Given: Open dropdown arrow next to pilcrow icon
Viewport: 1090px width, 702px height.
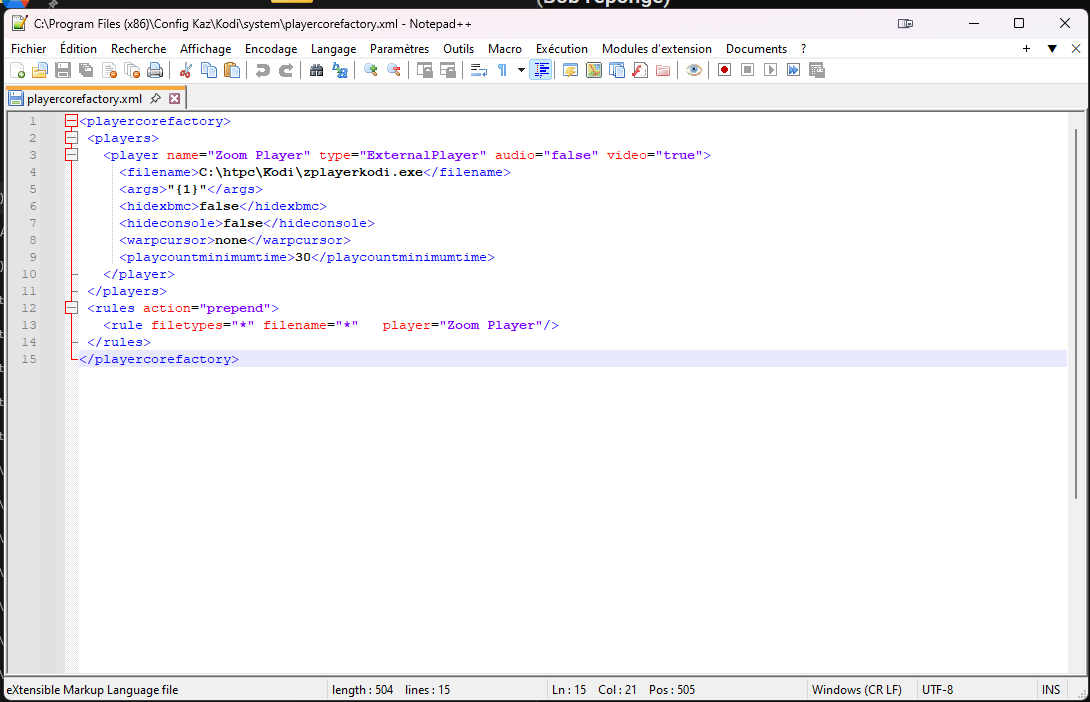Looking at the screenshot, I should click(521, 70).
